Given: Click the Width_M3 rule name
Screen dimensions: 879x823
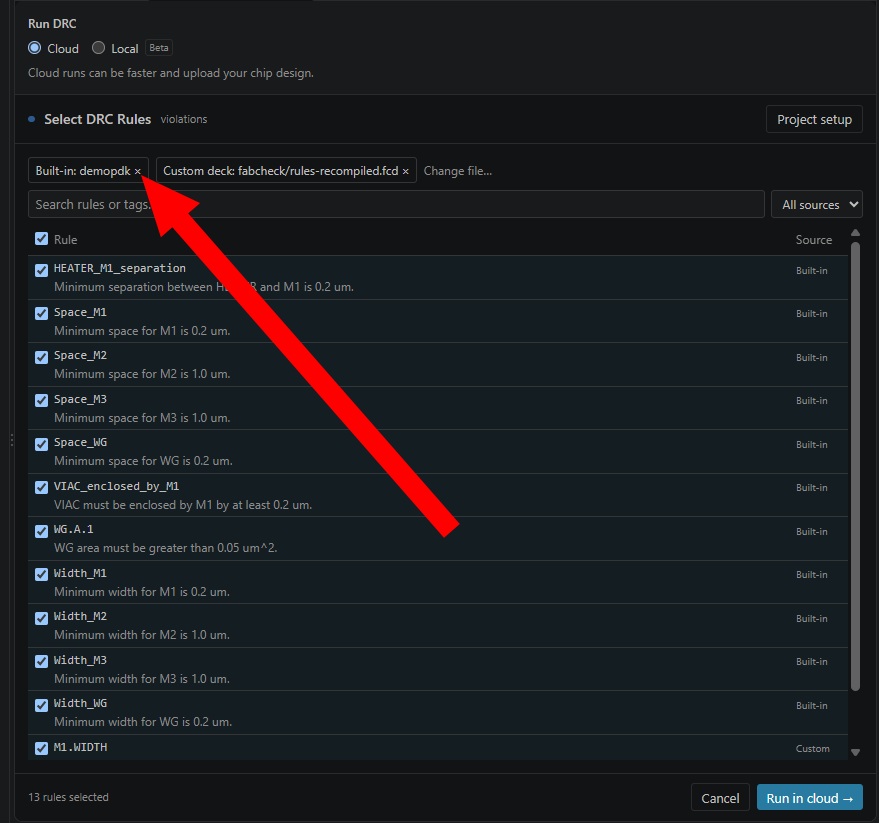Looking at the screenshot, I should [80, 660].
